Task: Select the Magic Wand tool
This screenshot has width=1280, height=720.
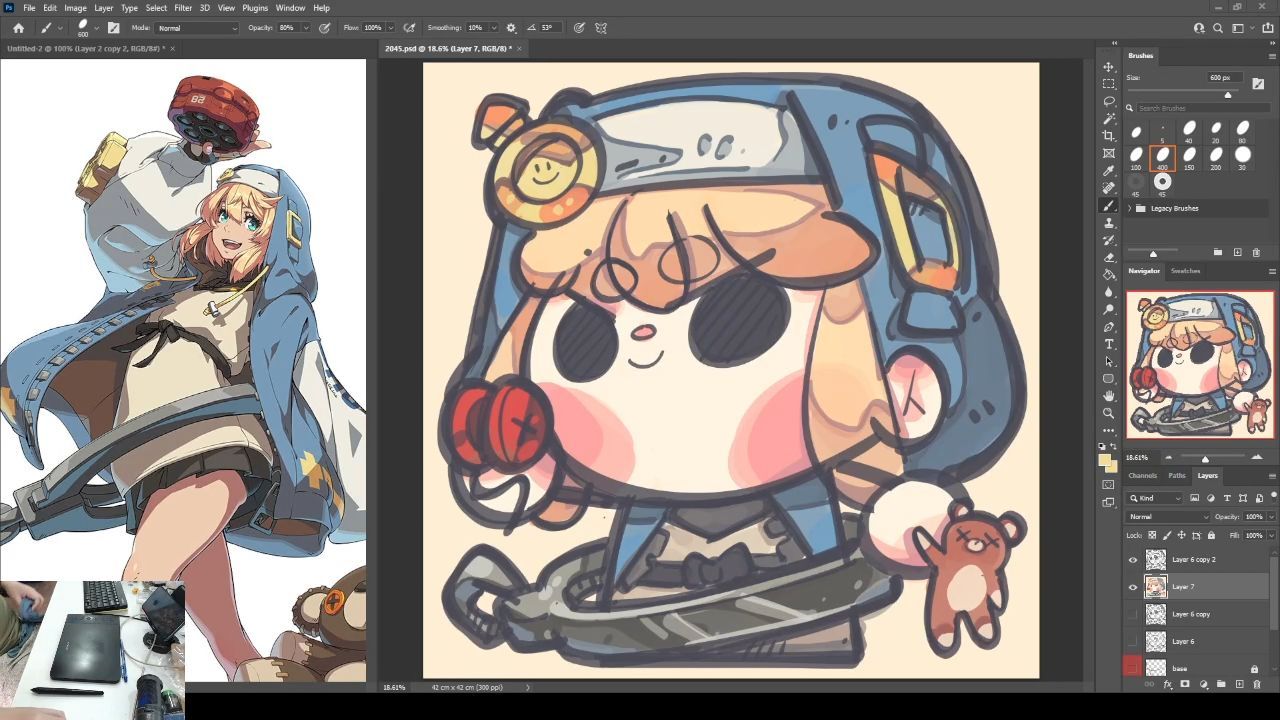Action: pos(1108,119)
